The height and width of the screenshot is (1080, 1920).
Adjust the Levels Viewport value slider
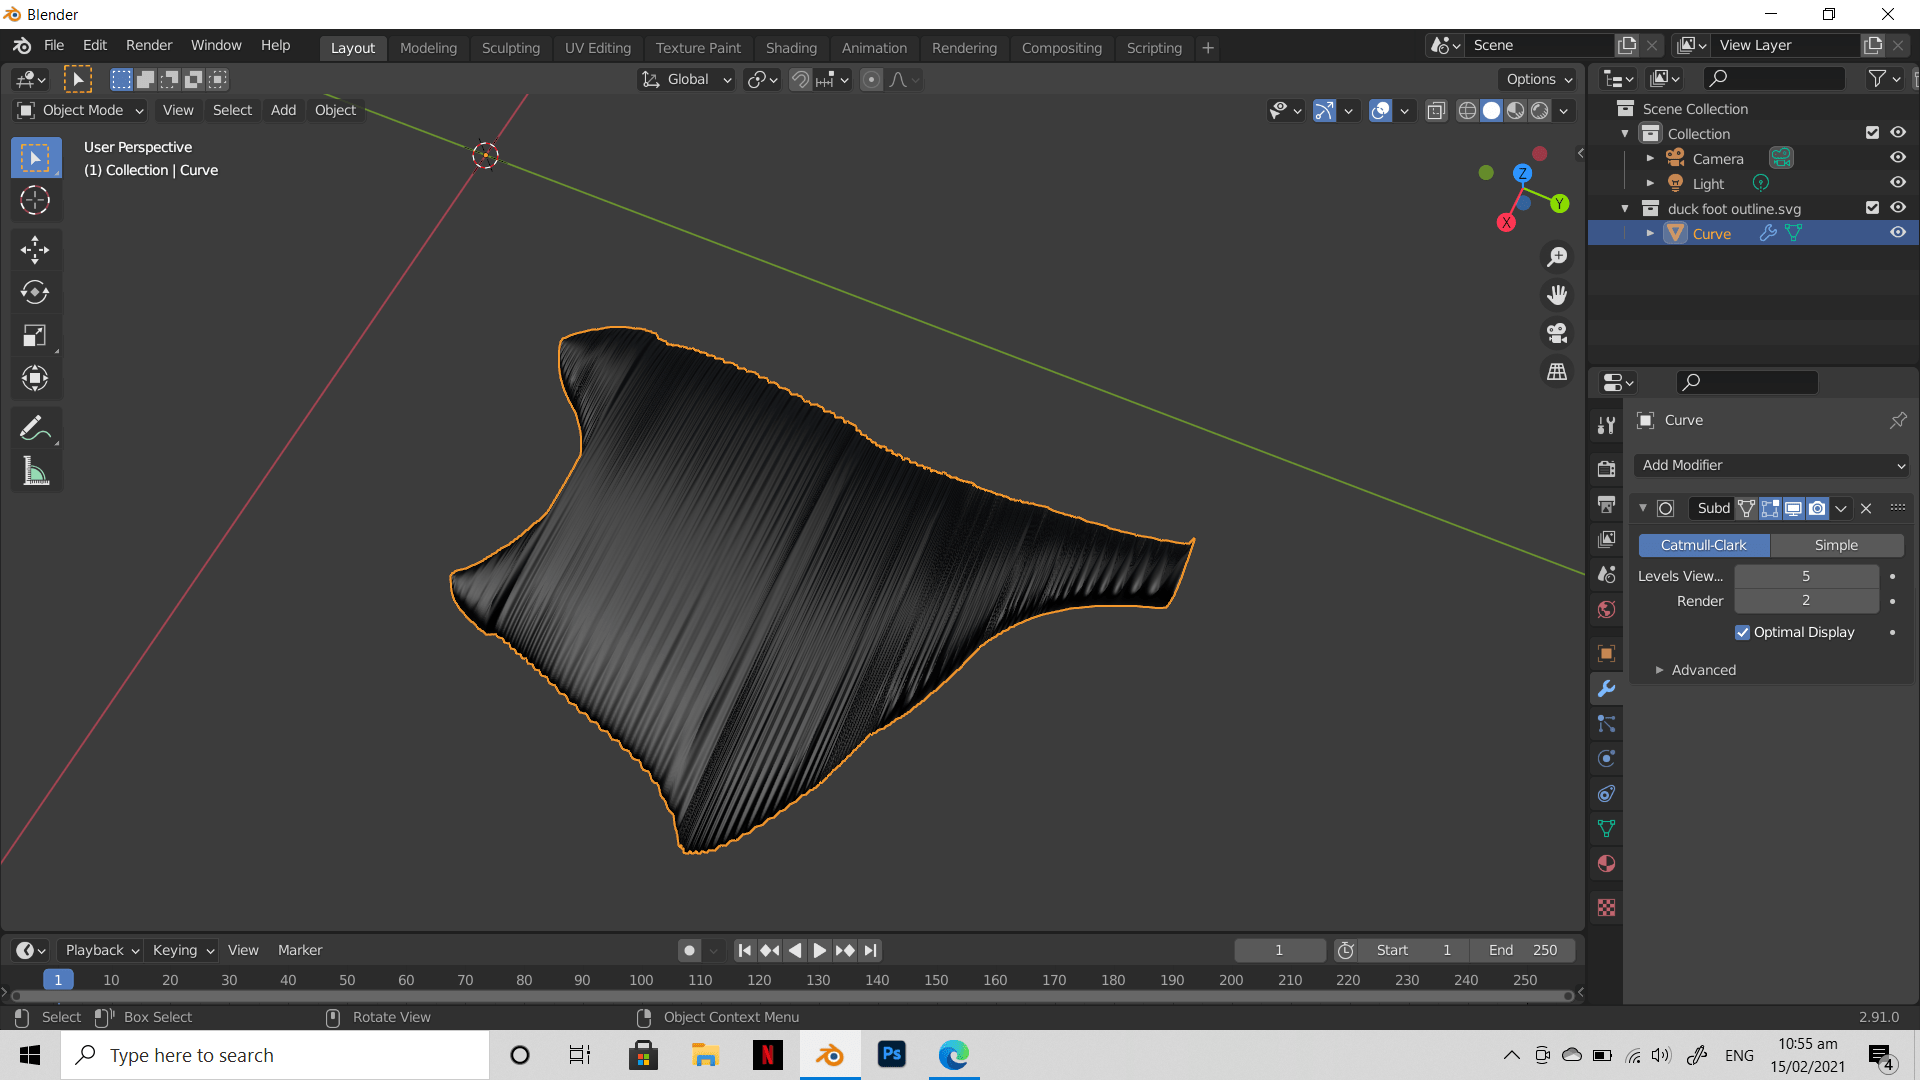pos(1806,576)
